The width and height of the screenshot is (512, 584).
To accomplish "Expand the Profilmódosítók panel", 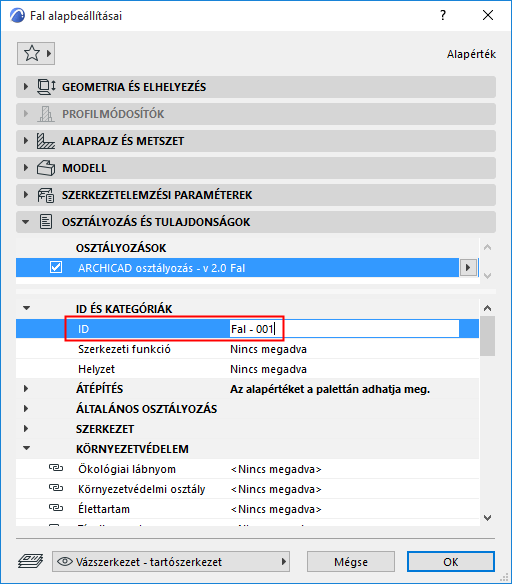I will click(x=25, y=114).
